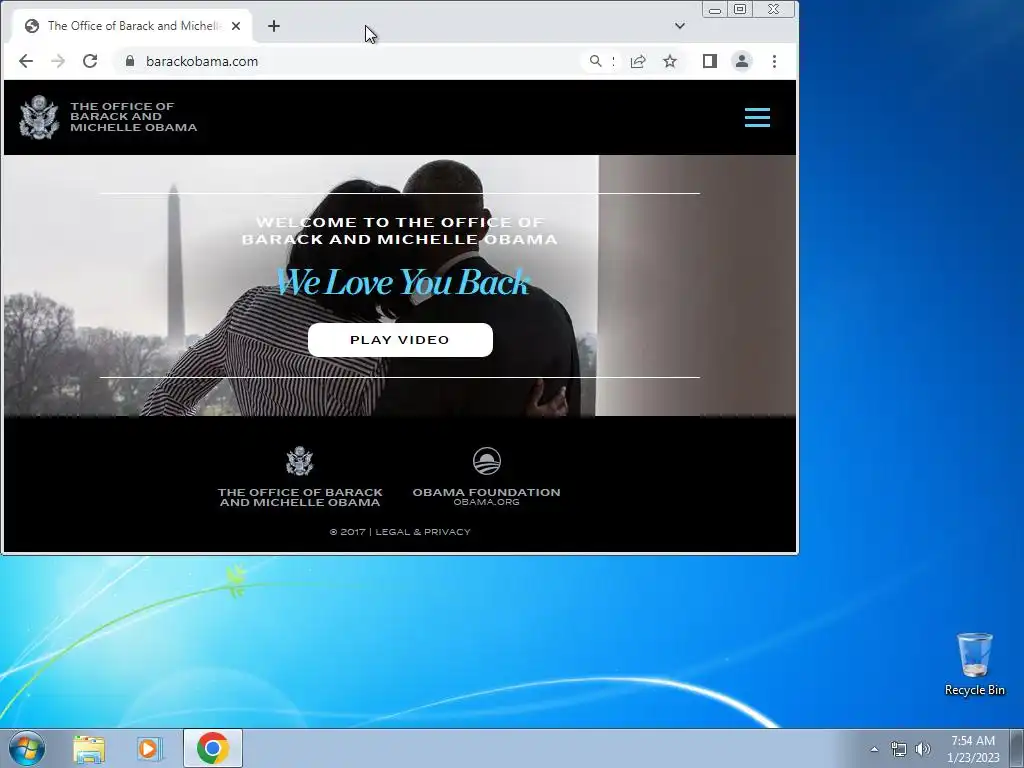
Task: Launch Windows Media Player from taskbar
Action: coord(149,748)
